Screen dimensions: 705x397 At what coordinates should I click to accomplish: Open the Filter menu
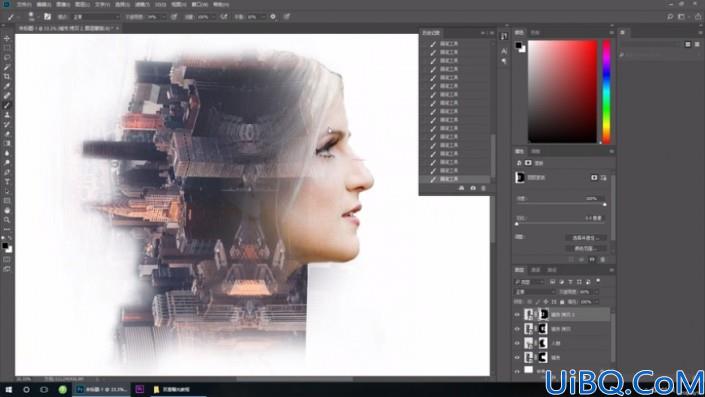(142, 4)
